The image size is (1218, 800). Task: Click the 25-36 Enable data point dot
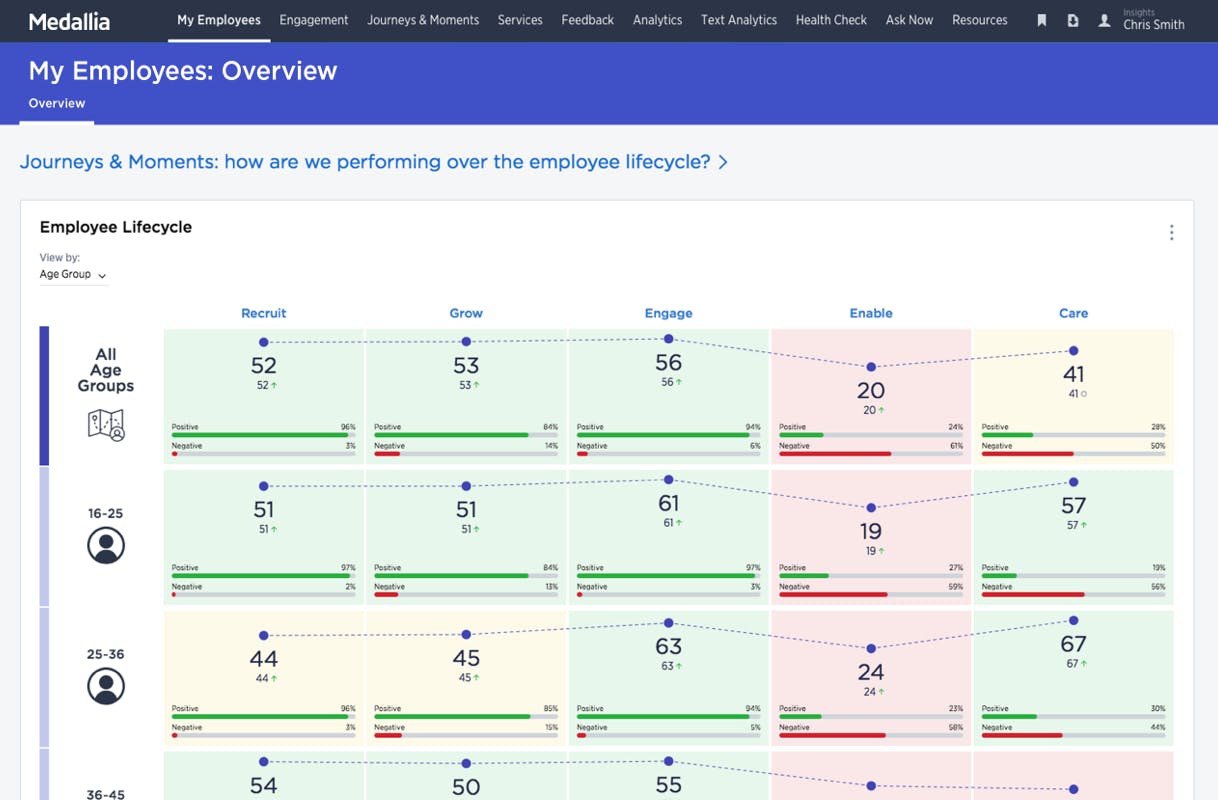point(871,649)
